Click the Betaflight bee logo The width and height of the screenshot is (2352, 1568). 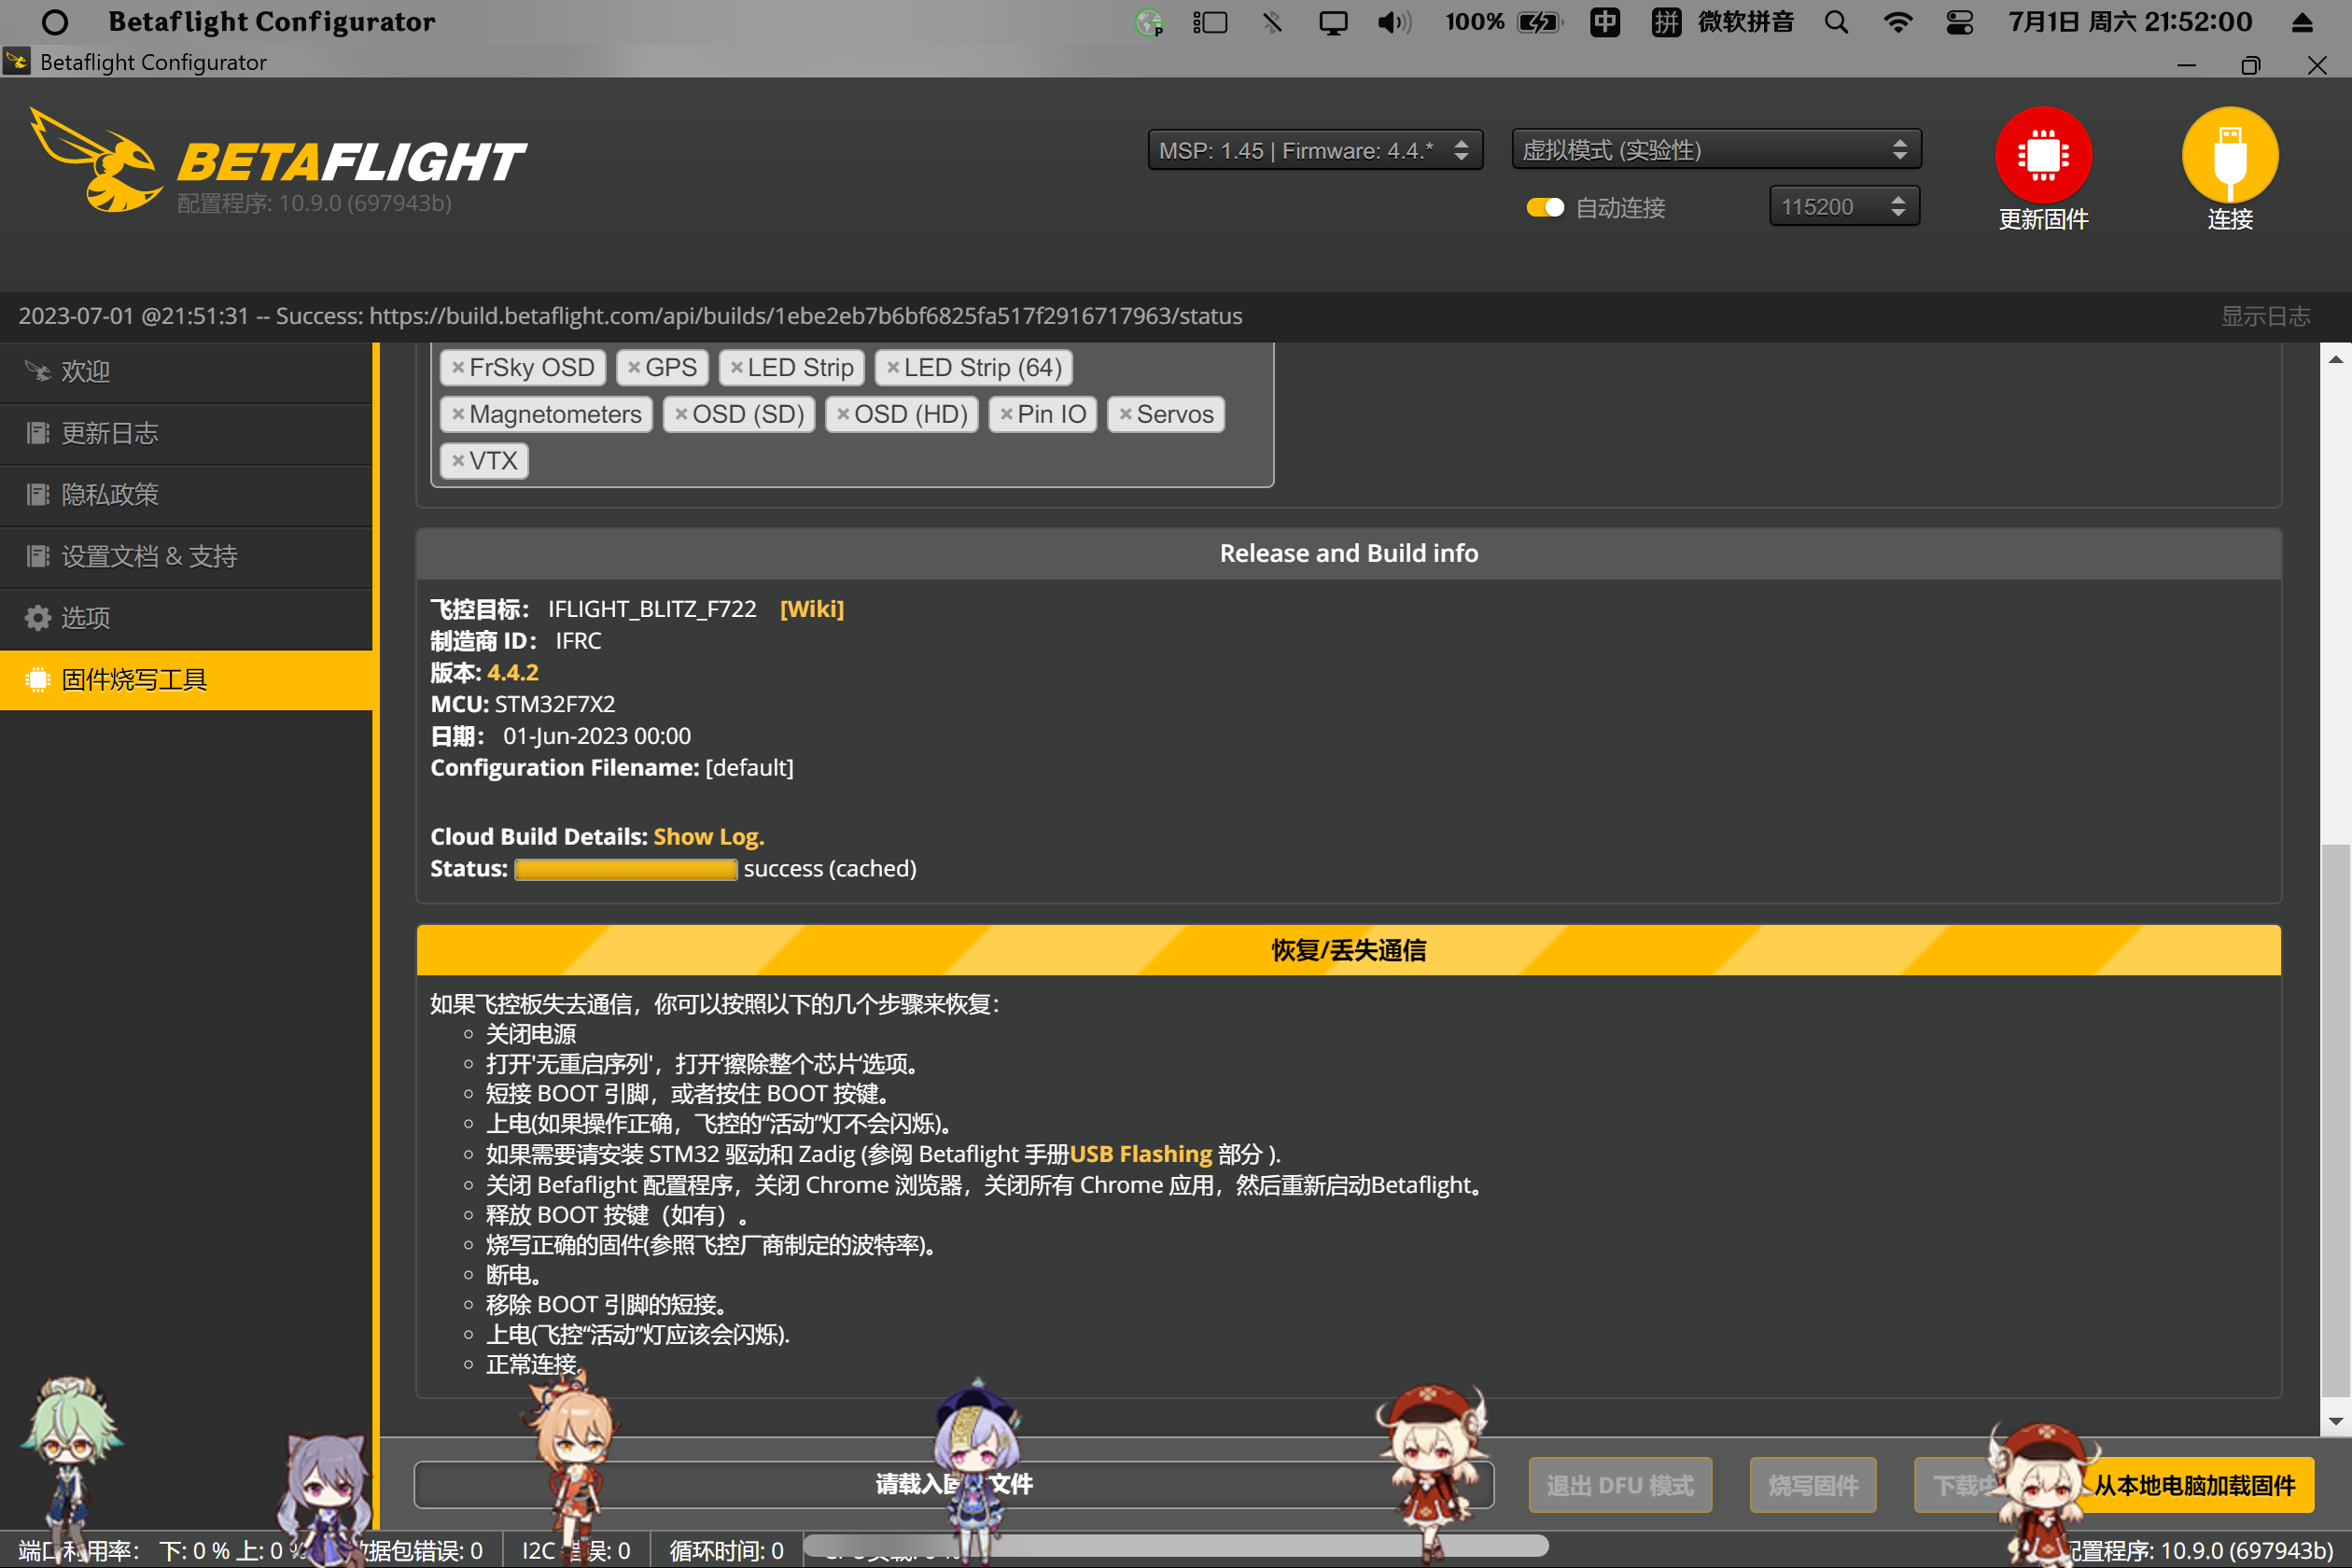tap(95, 160)
